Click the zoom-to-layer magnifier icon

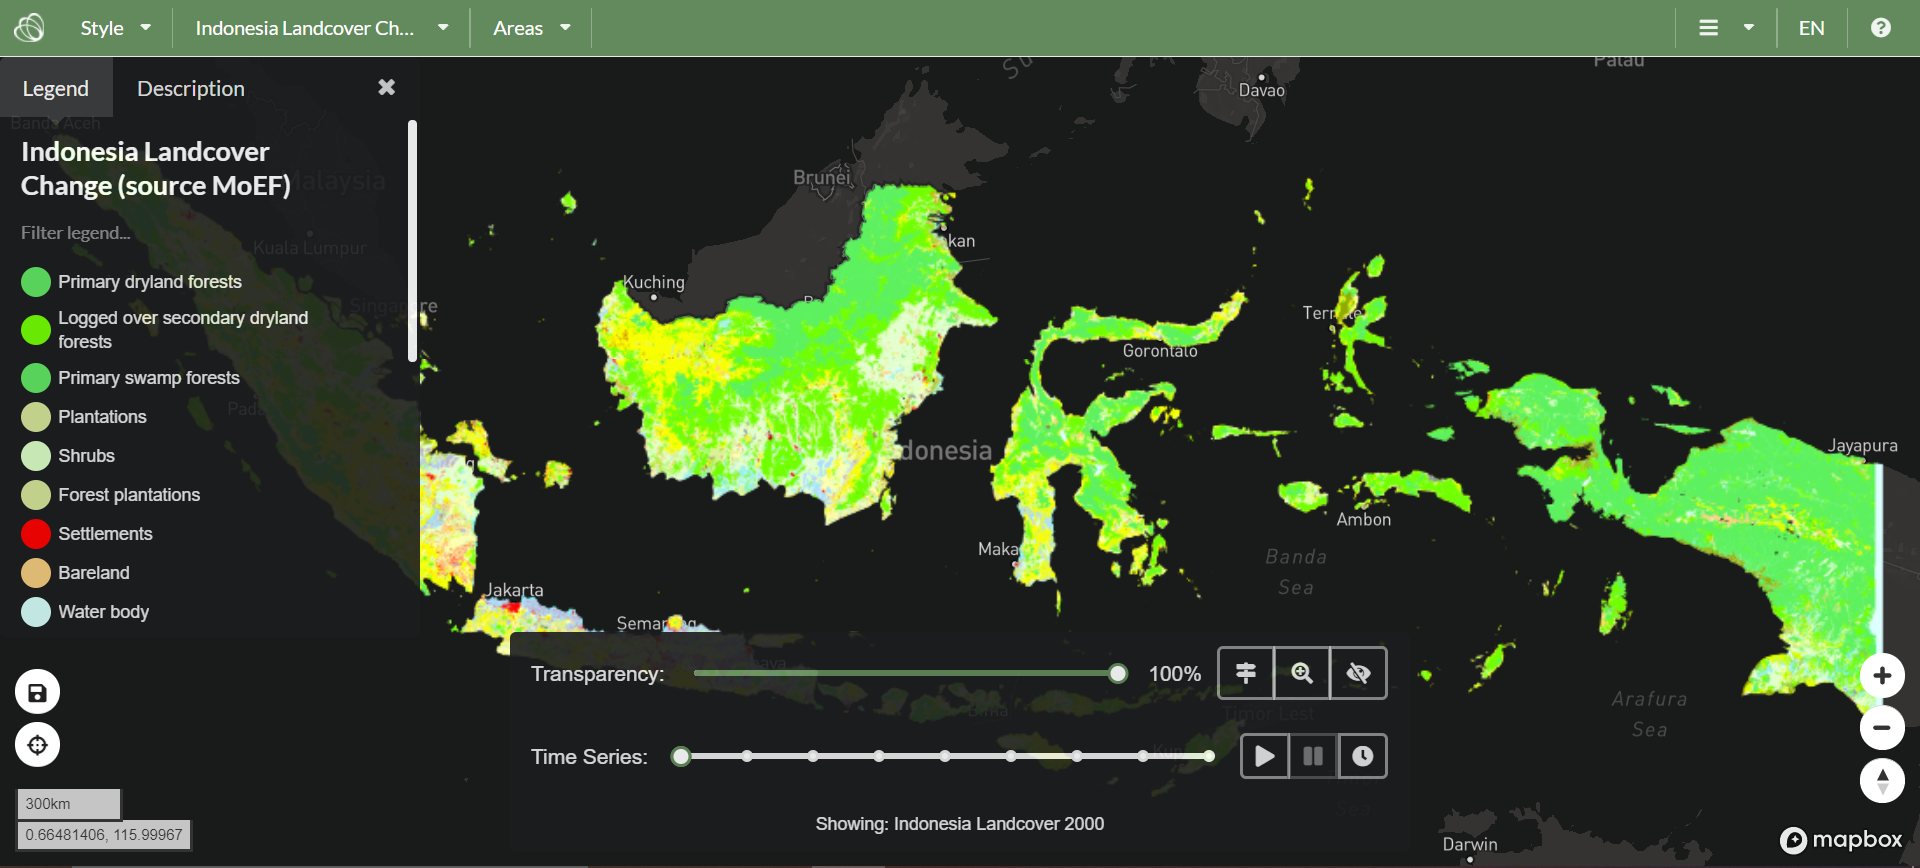[x=1301, y=673]
